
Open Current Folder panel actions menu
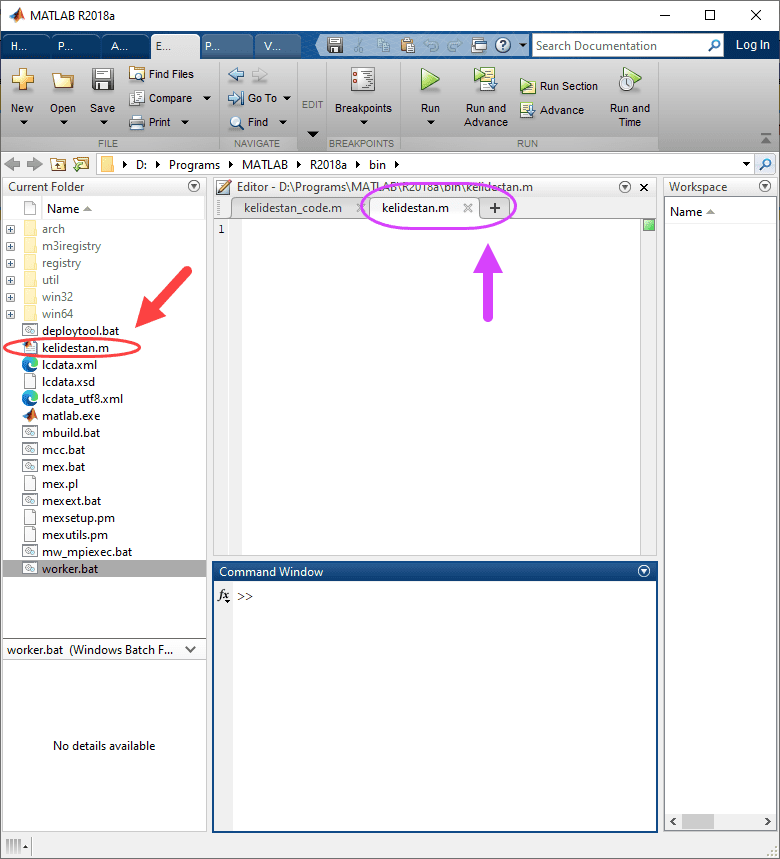click(x=194, y=186)
